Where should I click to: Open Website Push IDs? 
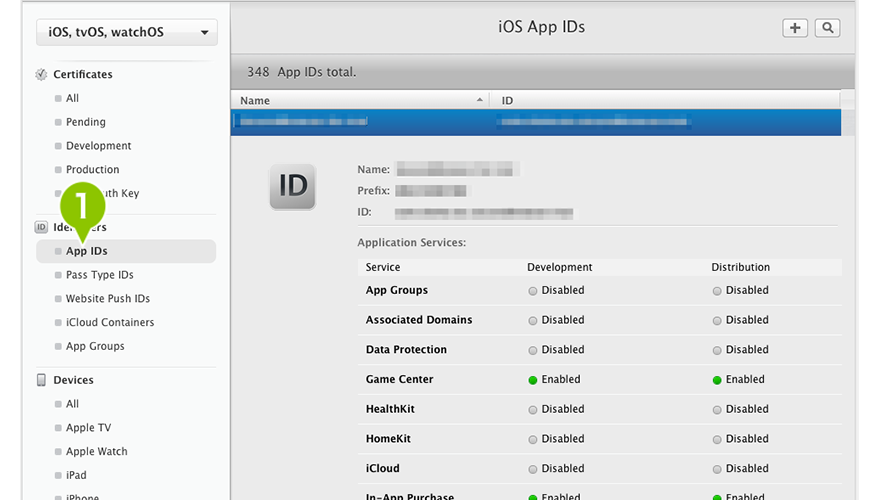(x=108, y=299)
